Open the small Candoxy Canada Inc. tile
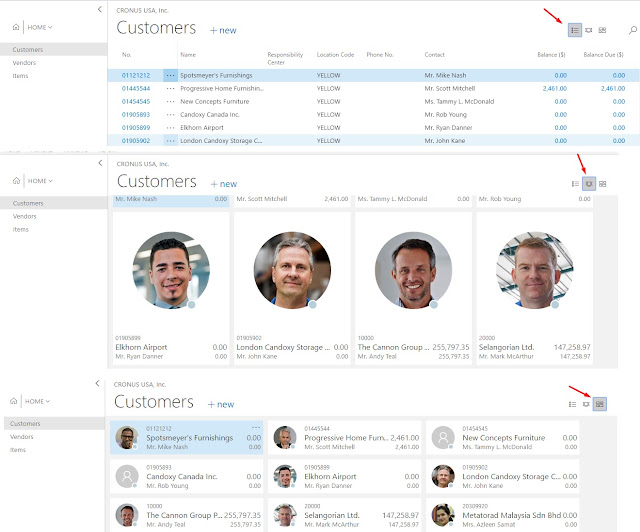This screenshot has width=640, height=532. [x=187, y=476]
